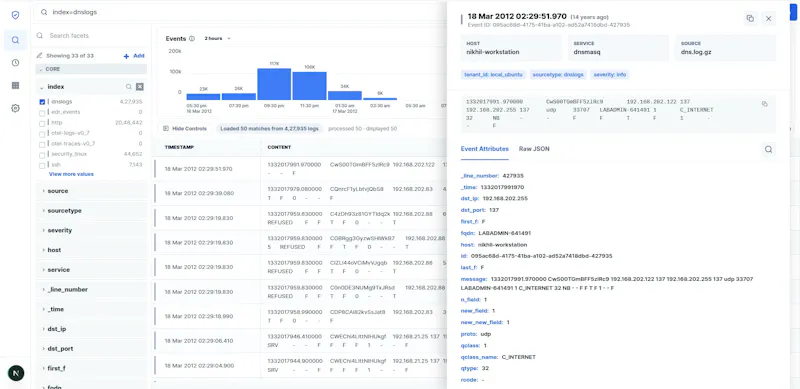
Task: Expand the first_f facet
Action: coord(92,368)
